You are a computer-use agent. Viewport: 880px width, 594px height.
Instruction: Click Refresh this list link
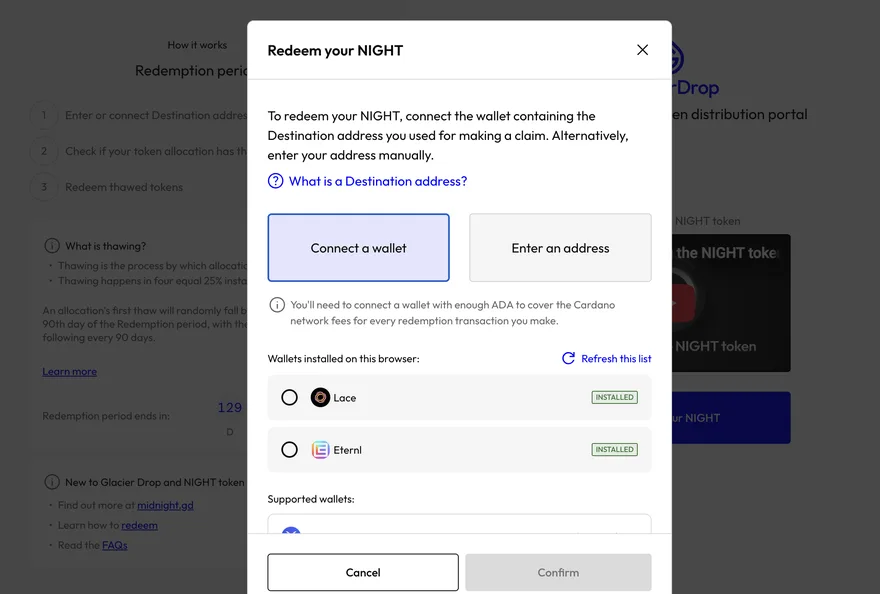616,358
